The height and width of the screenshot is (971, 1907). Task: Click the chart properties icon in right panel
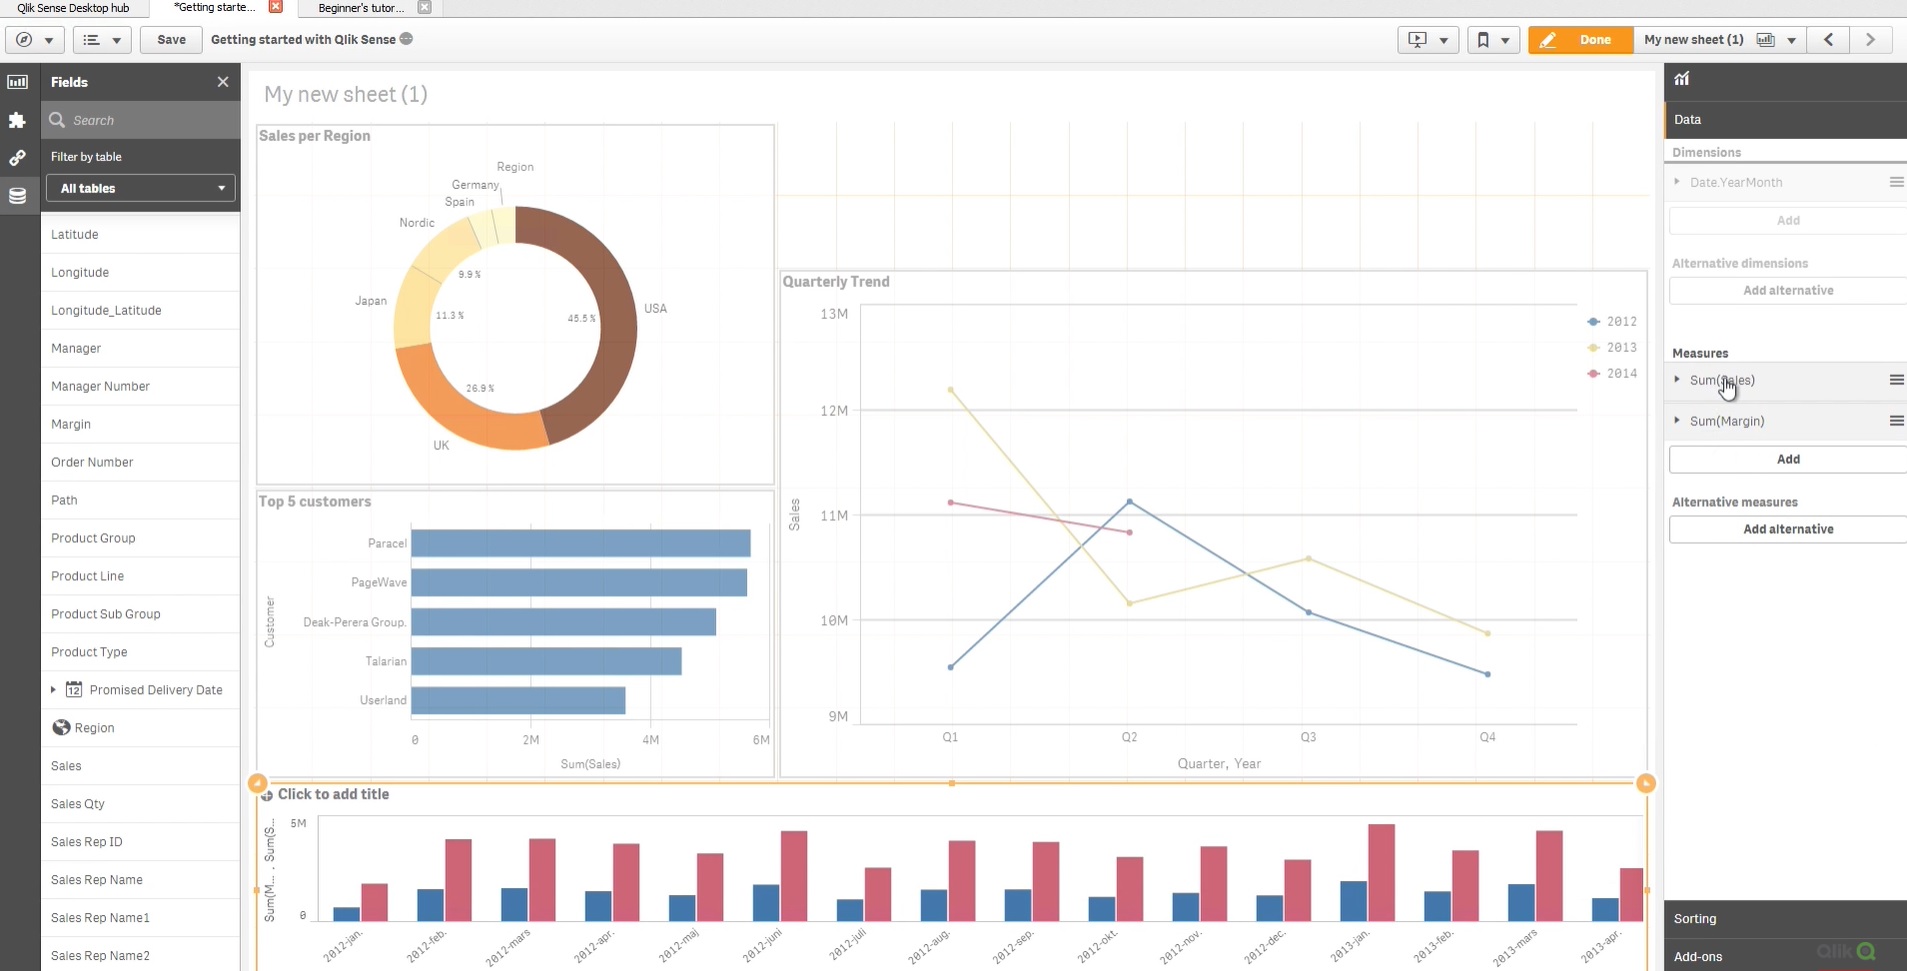click(x=1682, y=79)
